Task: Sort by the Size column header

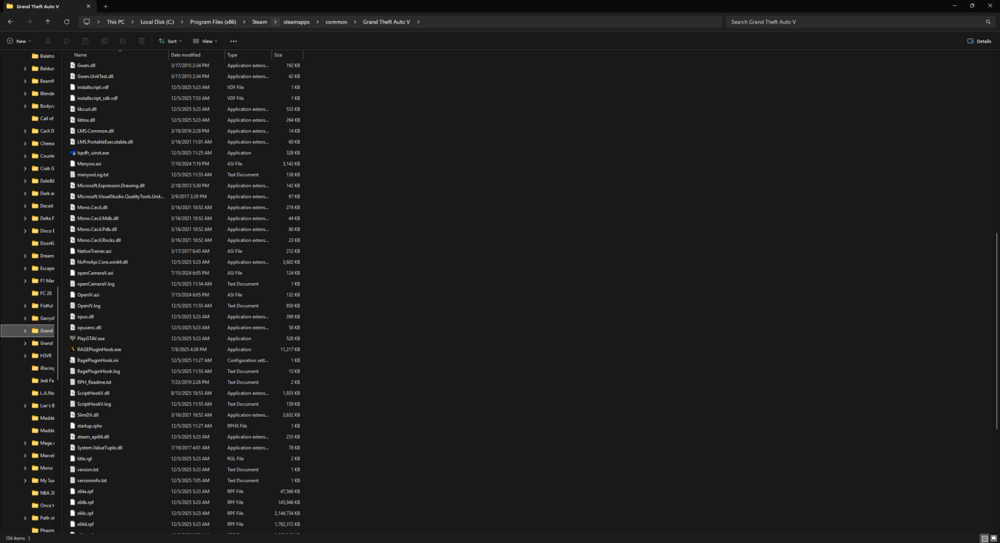Action: point(287,55)
